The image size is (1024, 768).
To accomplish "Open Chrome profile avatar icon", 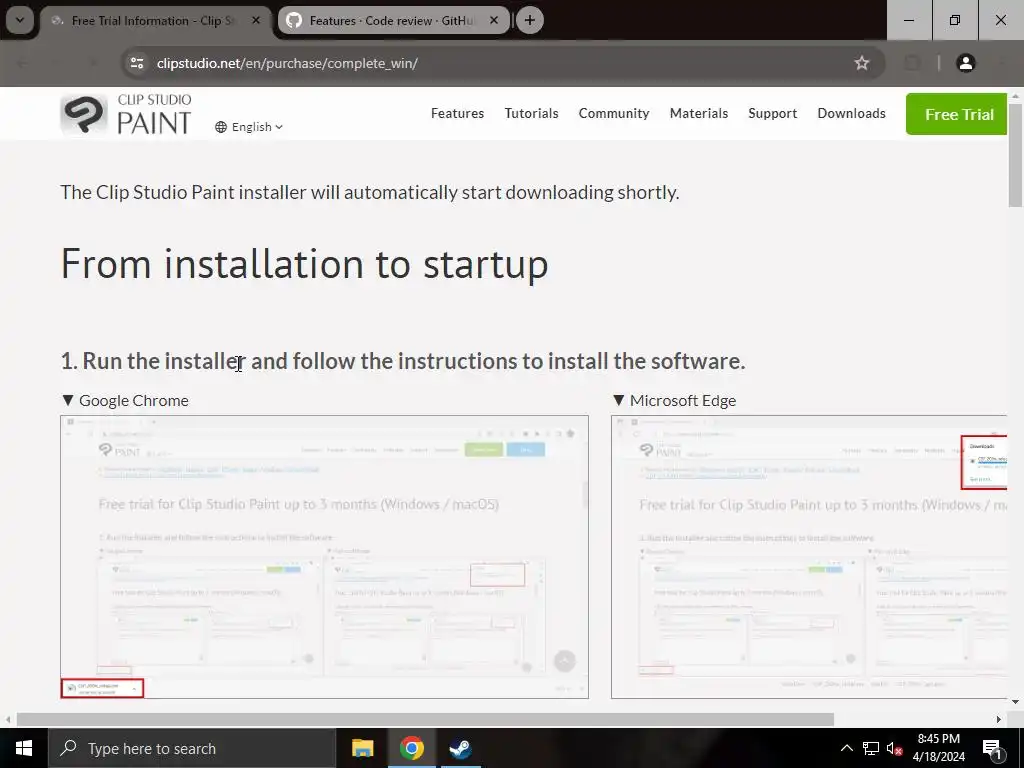I will (x=965, y=63).
